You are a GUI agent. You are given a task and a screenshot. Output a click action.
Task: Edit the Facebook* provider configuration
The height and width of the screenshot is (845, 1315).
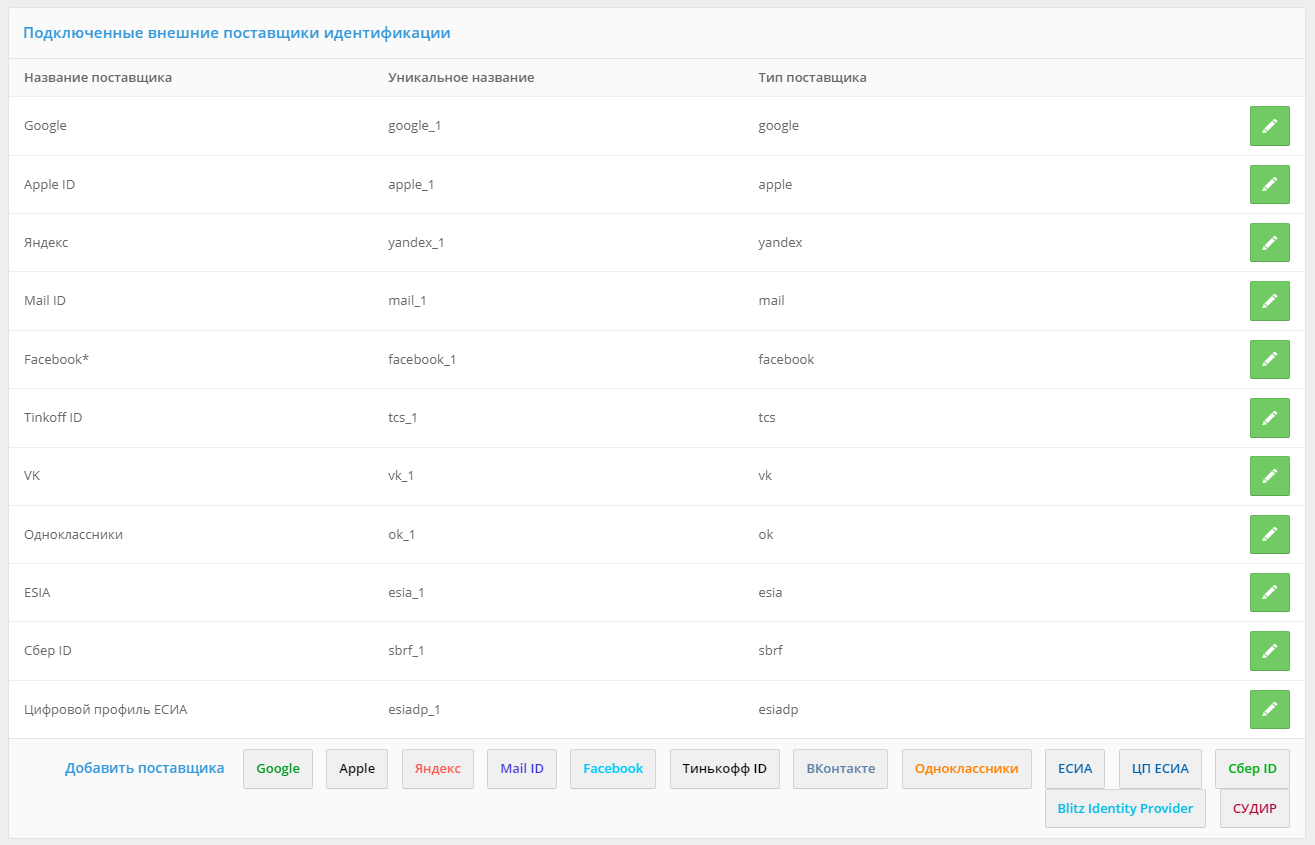[x=1269, y=359]
